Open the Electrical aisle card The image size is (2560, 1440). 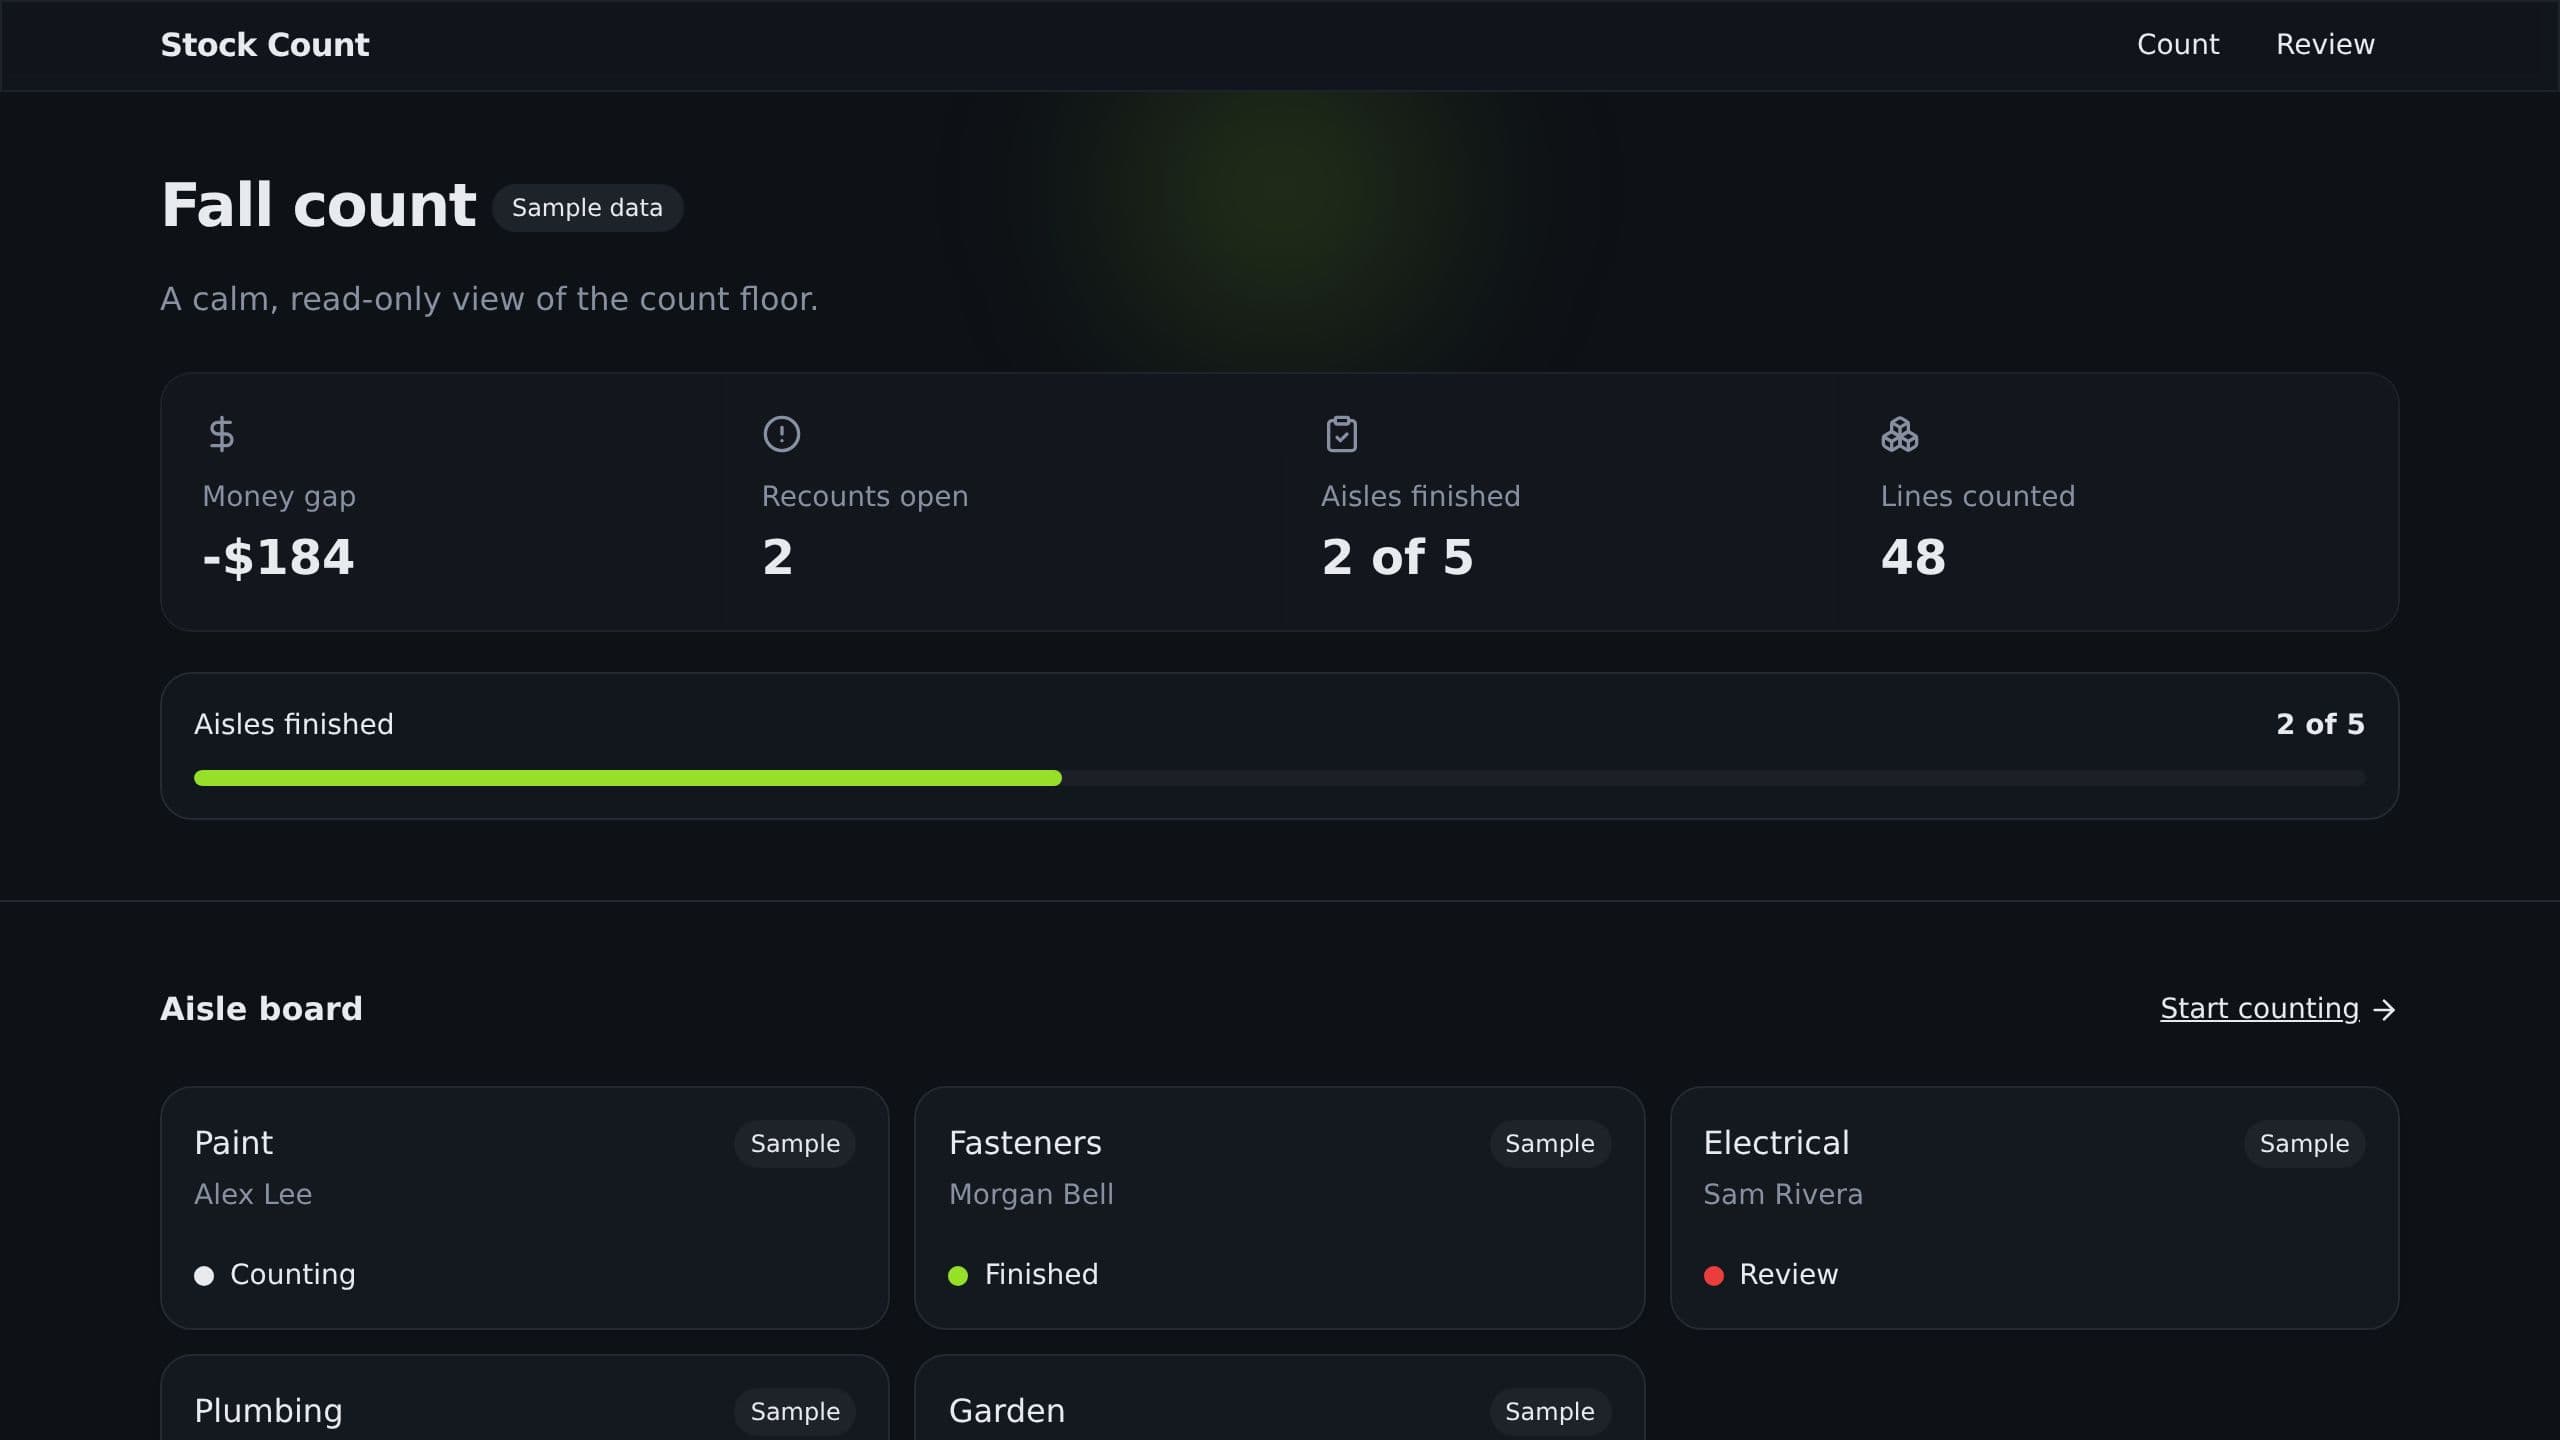2034,1208
